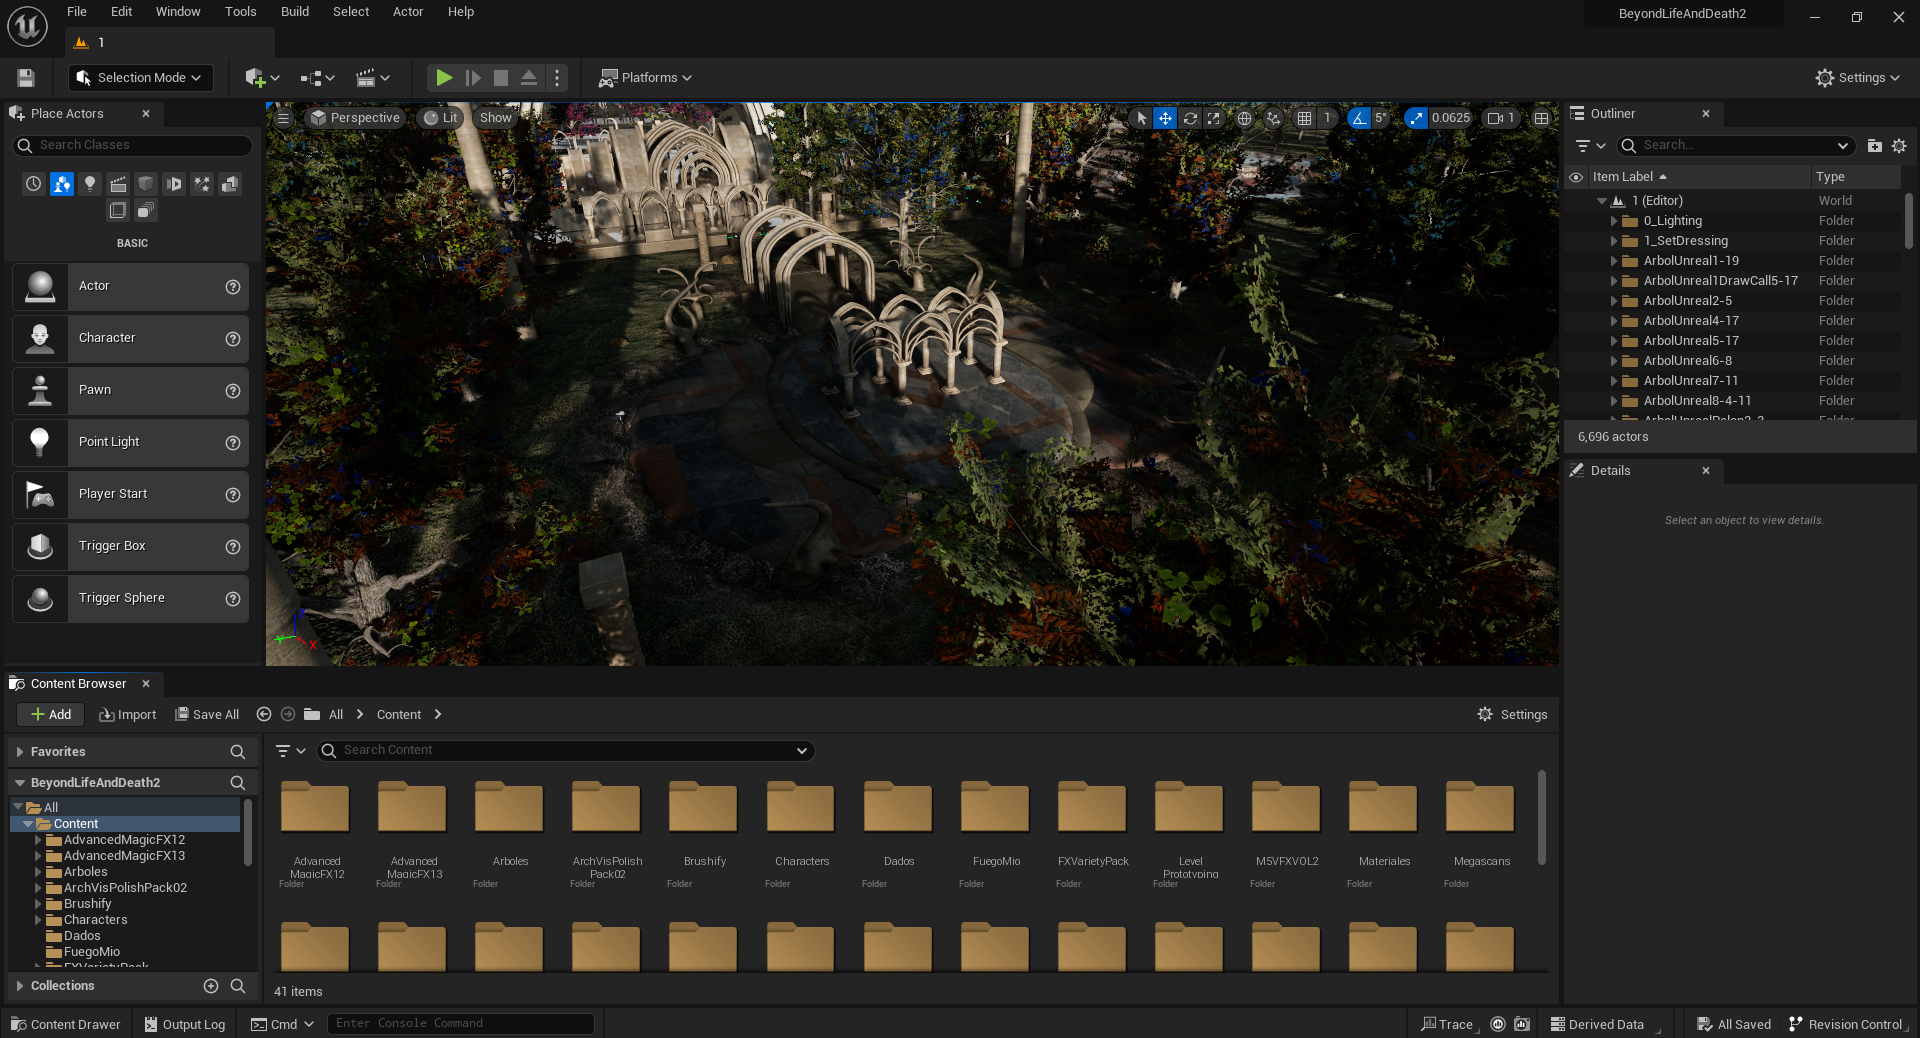Open the toolbar Settings dropdown
Viewport: 1920px width, 1038px height.
(1857, 78)
